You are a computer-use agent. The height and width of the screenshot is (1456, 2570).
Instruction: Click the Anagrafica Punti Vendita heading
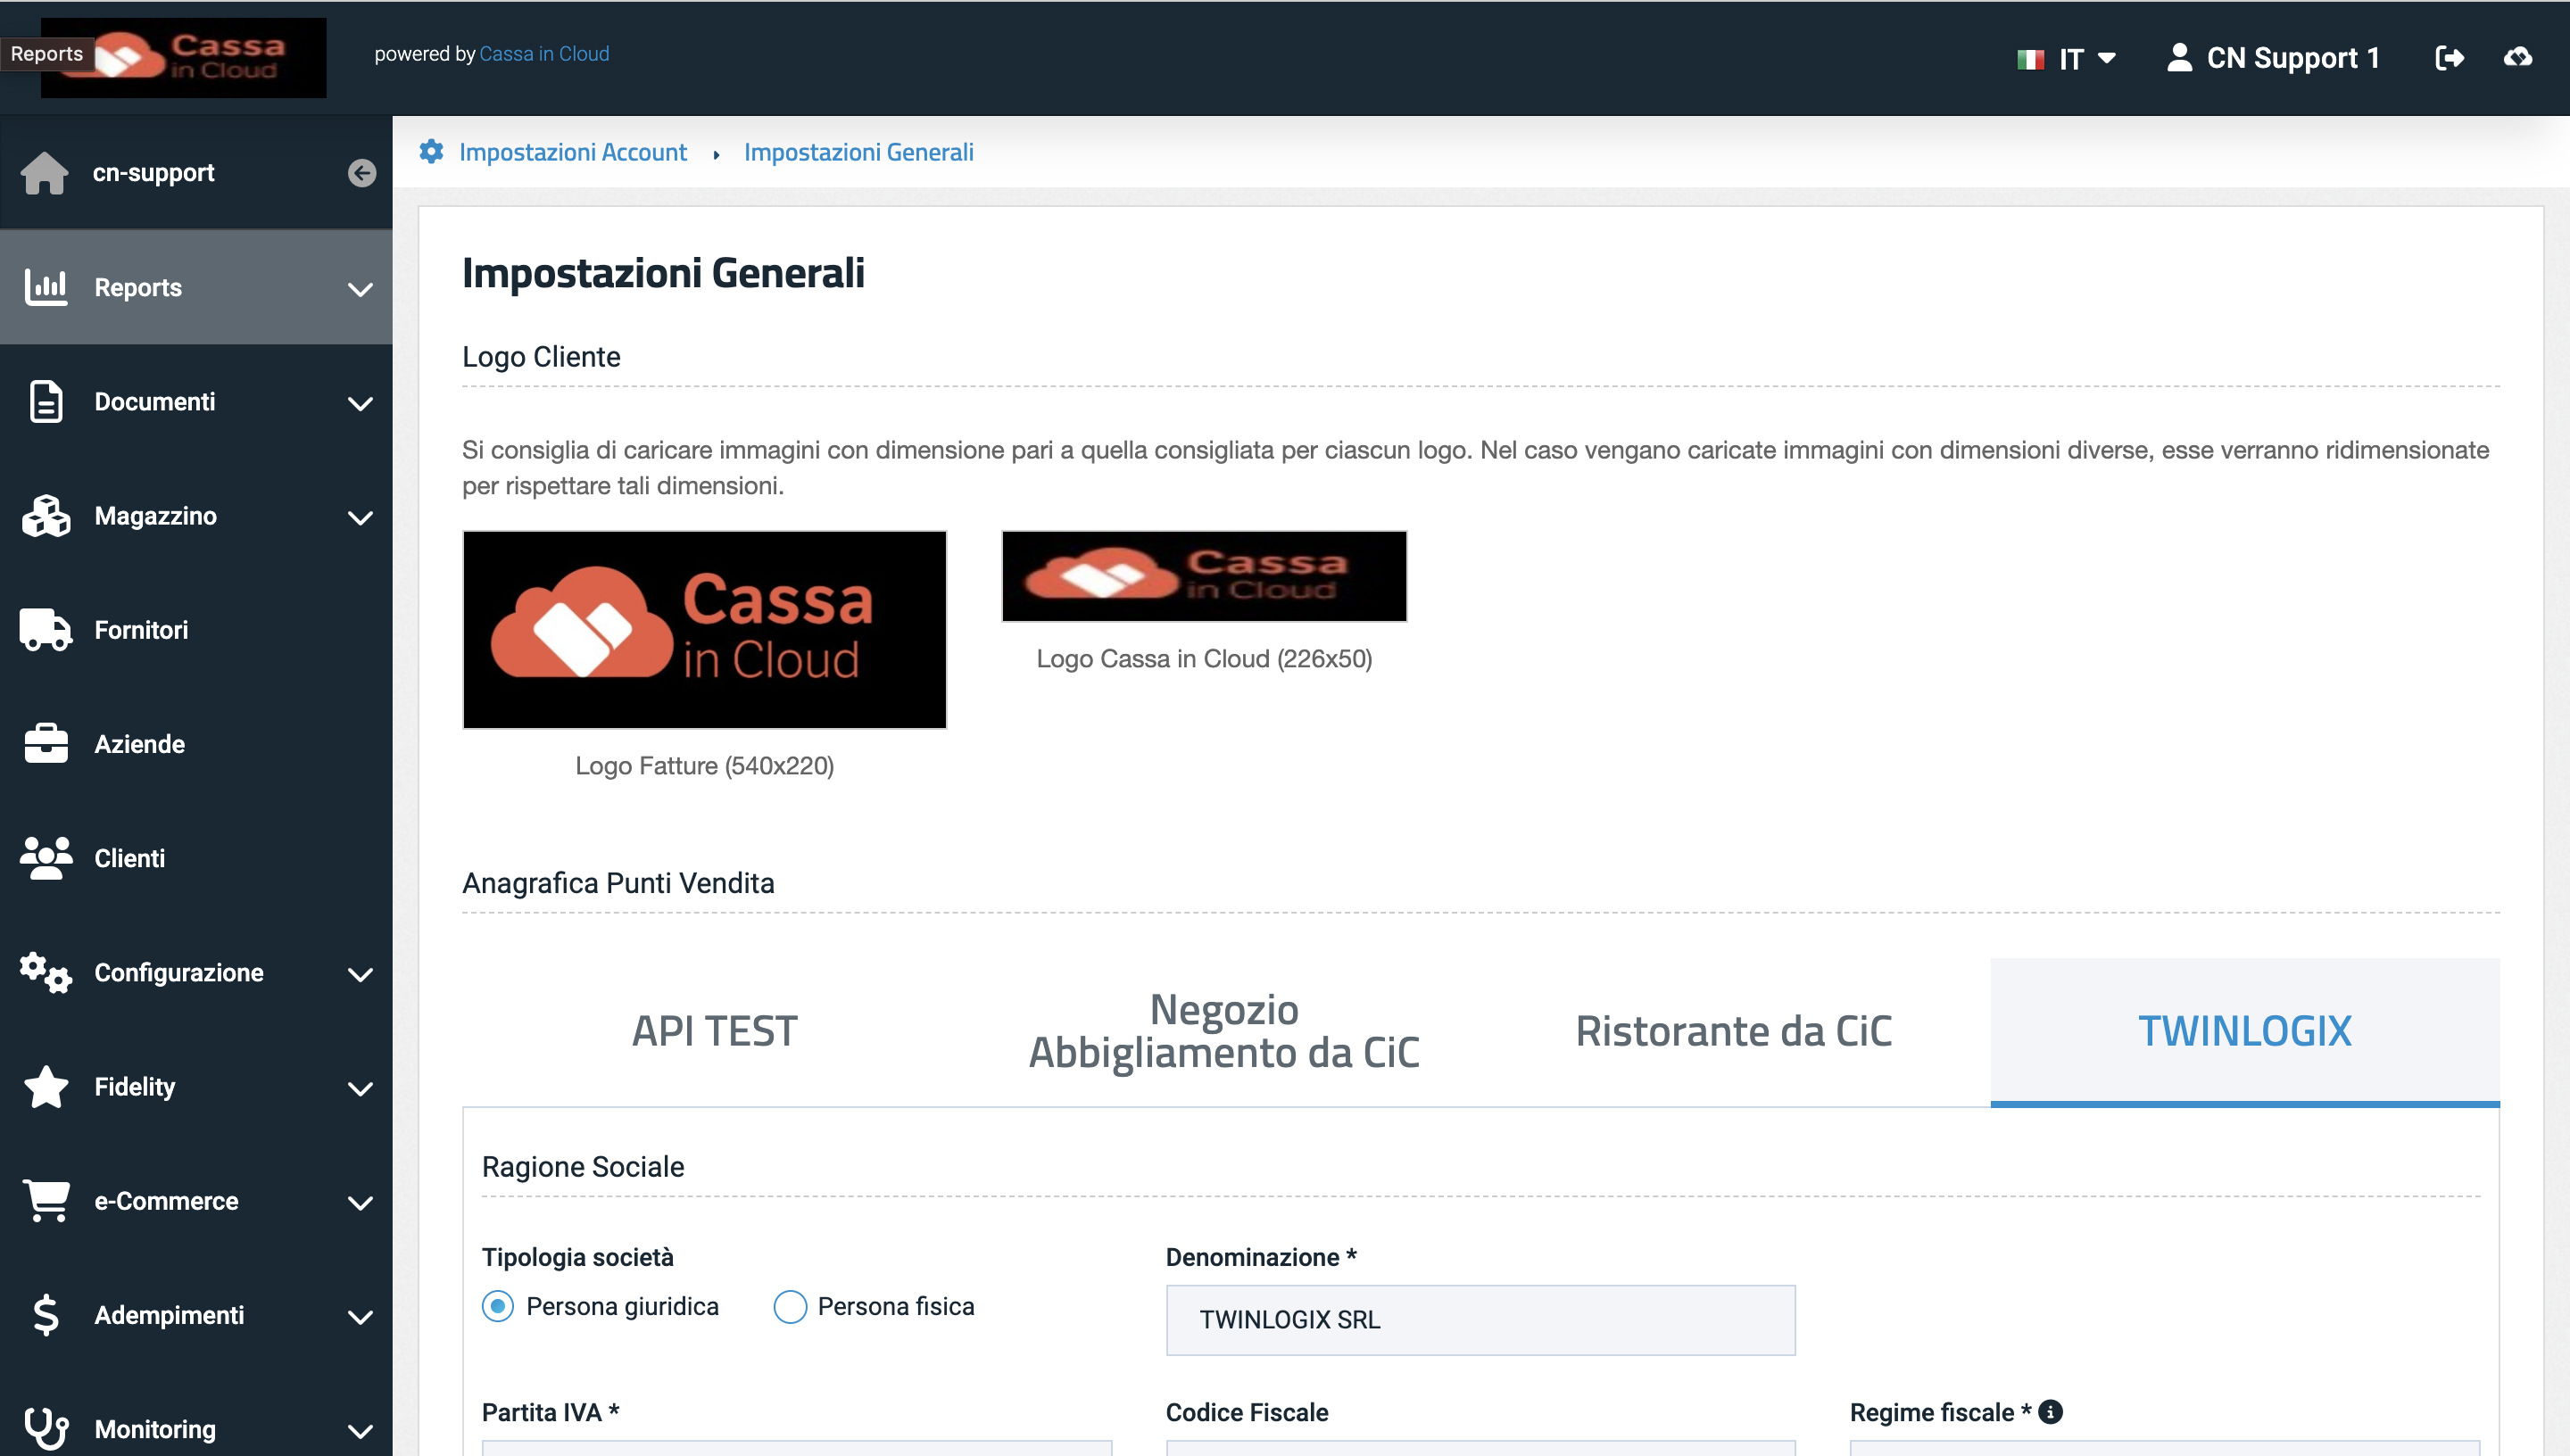coord(618,883)
